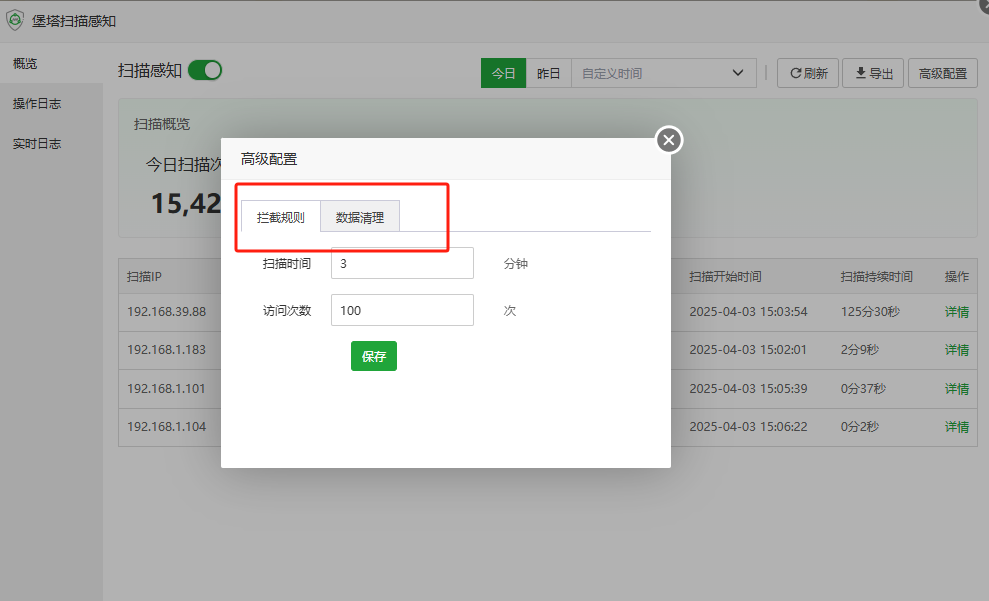
Task: Click the 堡塔扫描感知 shield logo icon
Action: 15,20
